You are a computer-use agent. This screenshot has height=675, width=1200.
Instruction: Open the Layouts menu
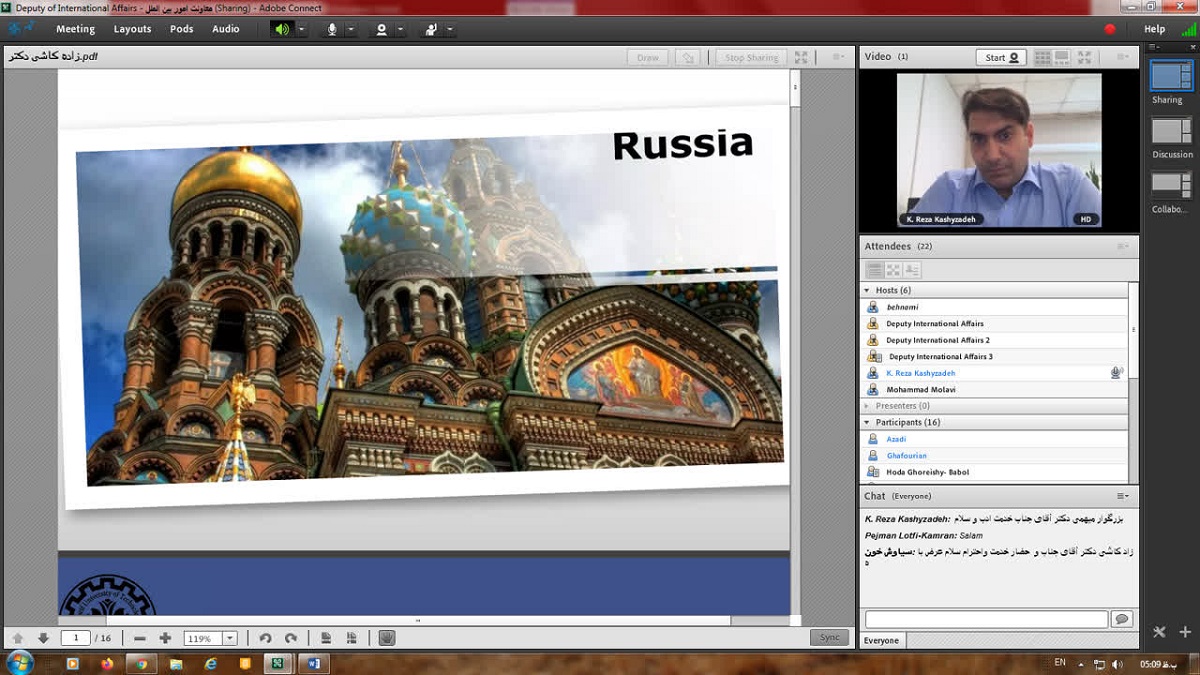point(132,29)
